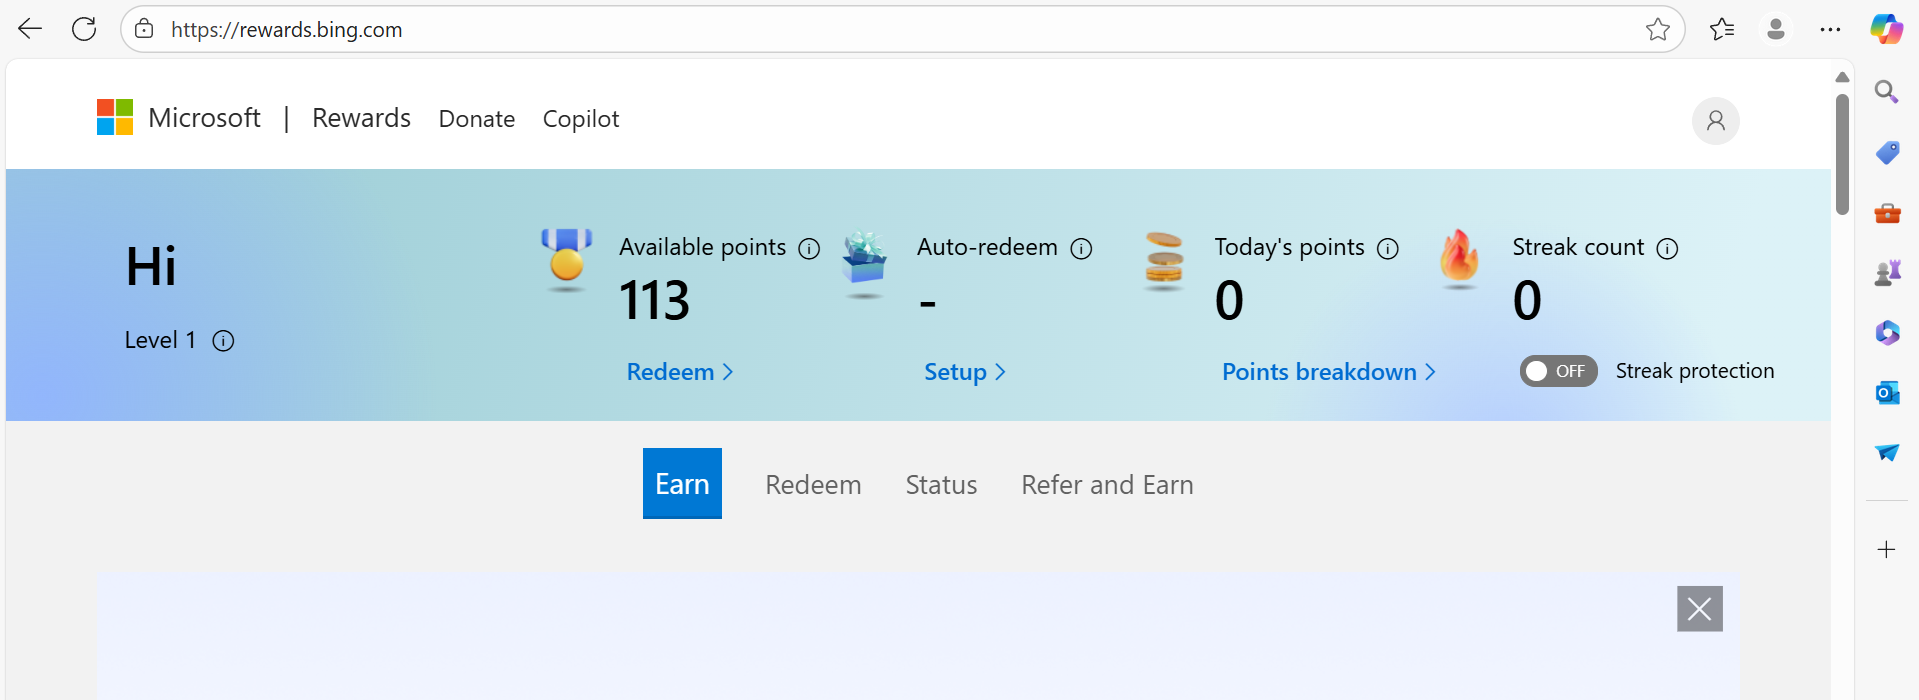Screen dimensions: 1919x700
Task: Launch Copilot from the toolbar
Action: tap(1886, 29)
